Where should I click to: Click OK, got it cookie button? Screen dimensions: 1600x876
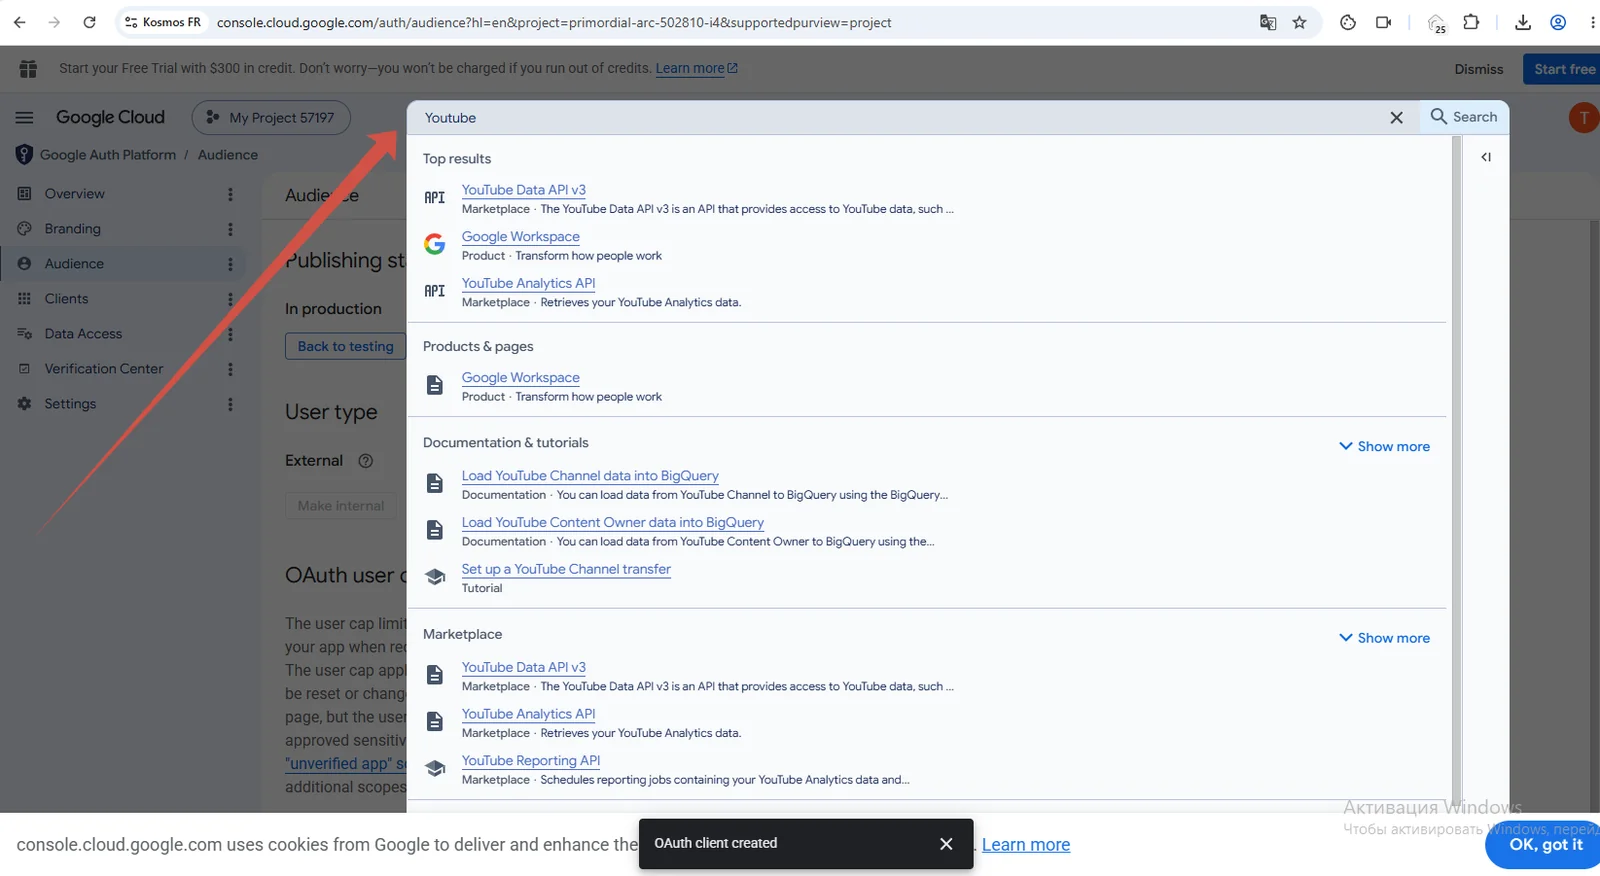click(x=1545, y=845)
